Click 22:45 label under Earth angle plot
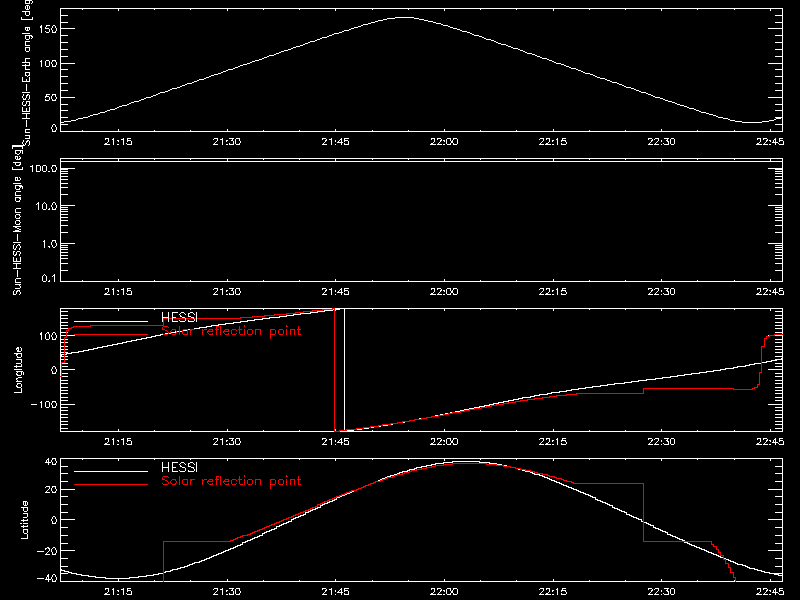 click(770, 142)
